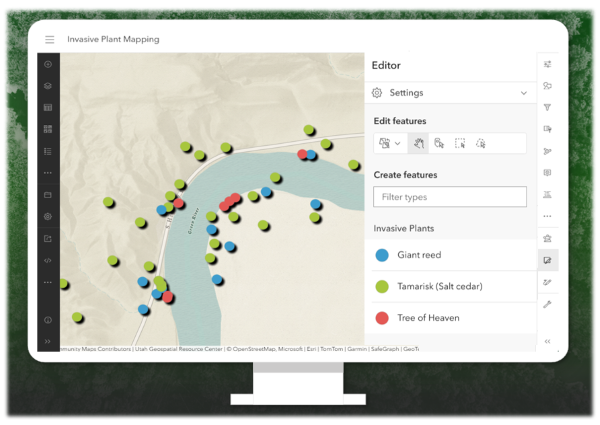Open the wrench Map tools icon

(548, 305)
